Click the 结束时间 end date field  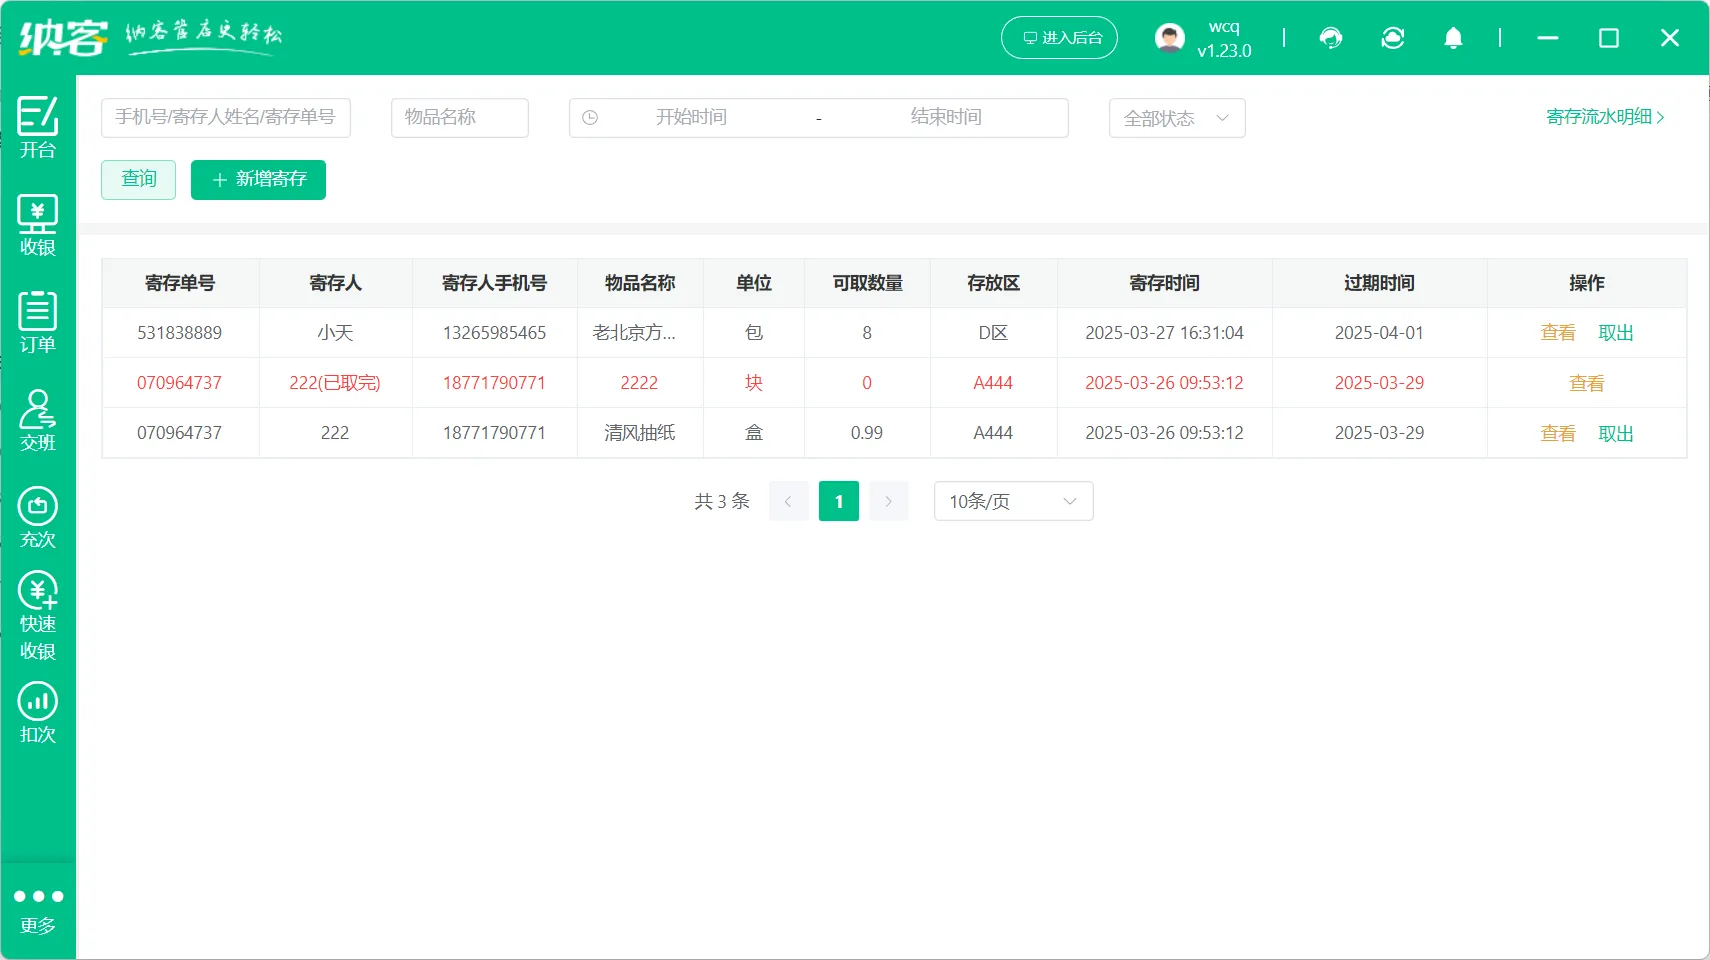click(946, 118)
